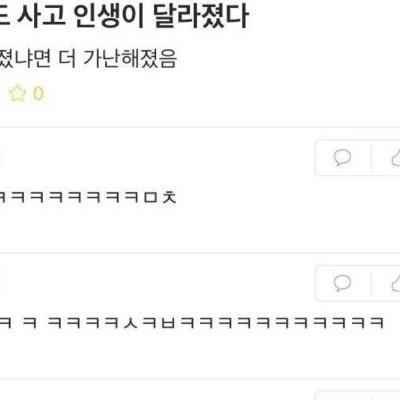Click the word 달라졌다 in the title

pos(201,16)
